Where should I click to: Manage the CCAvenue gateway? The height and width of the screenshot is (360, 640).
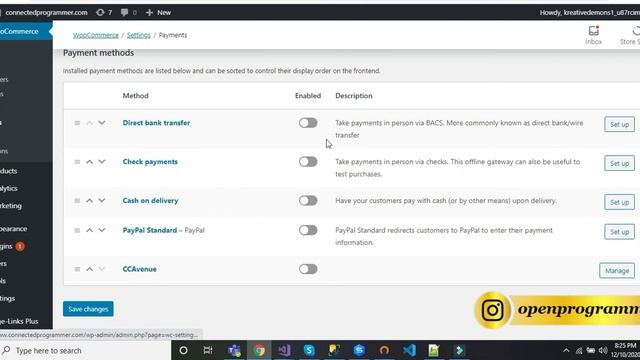617,271
